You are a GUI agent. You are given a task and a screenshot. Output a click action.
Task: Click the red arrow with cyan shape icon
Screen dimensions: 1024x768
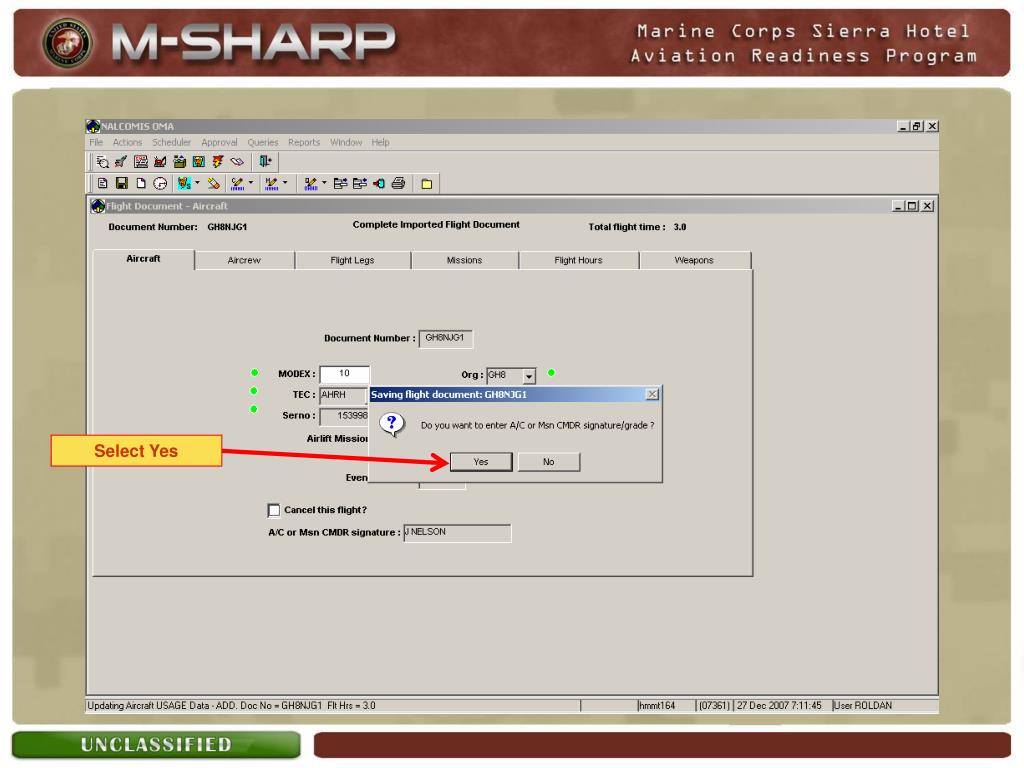[x=379, y=184]
